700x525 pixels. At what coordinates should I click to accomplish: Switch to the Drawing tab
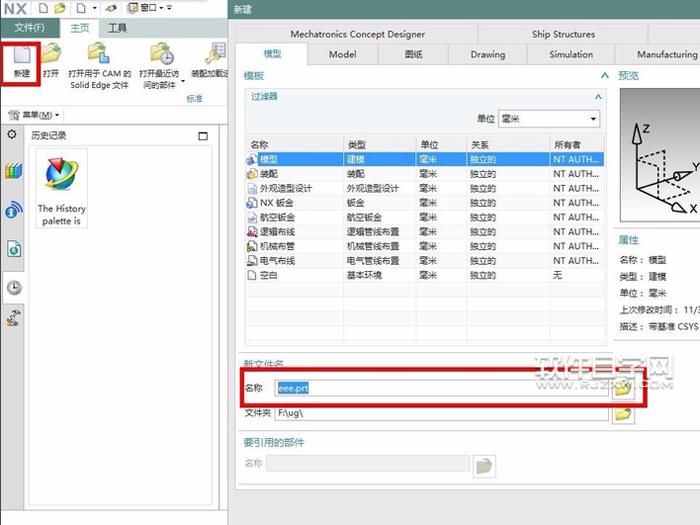coord(488,55)
